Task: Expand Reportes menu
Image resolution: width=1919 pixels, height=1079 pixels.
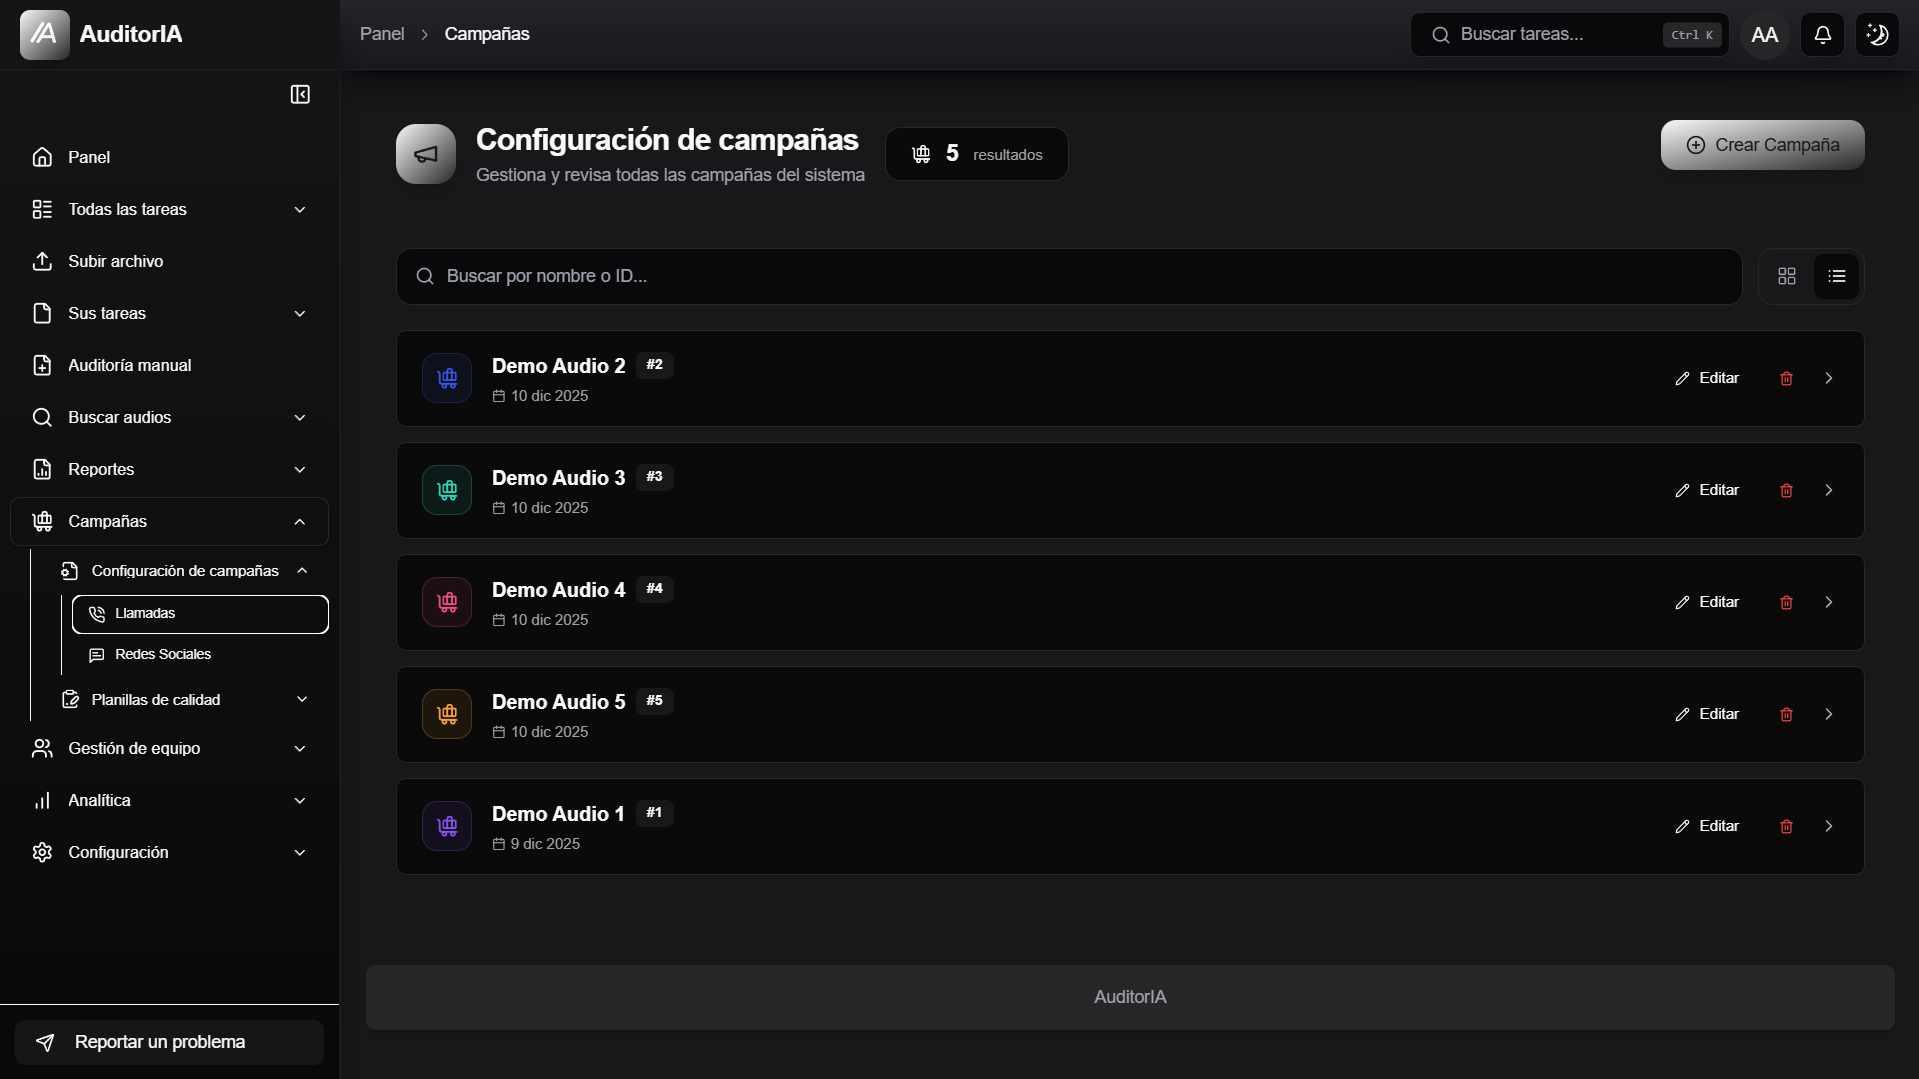Action: (x=169, y=469)
